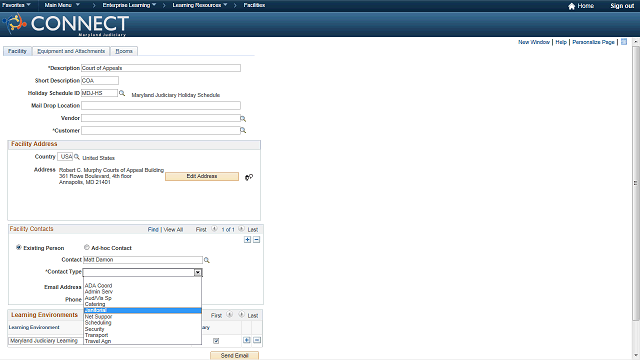
Task: Select the Existing Person radio button
Action: (x=19, y=247)
